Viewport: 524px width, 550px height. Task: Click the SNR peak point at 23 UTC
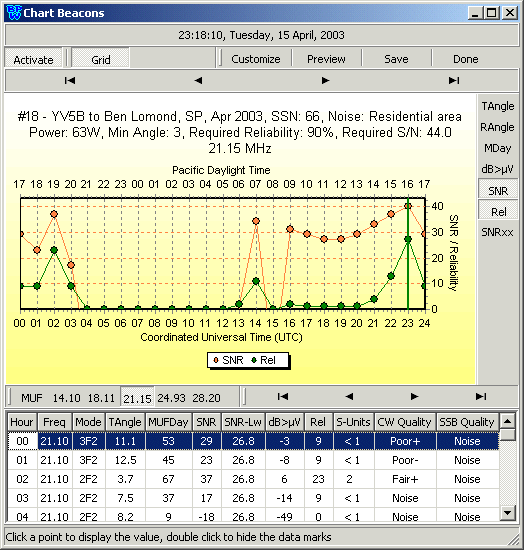coord(408,206)
